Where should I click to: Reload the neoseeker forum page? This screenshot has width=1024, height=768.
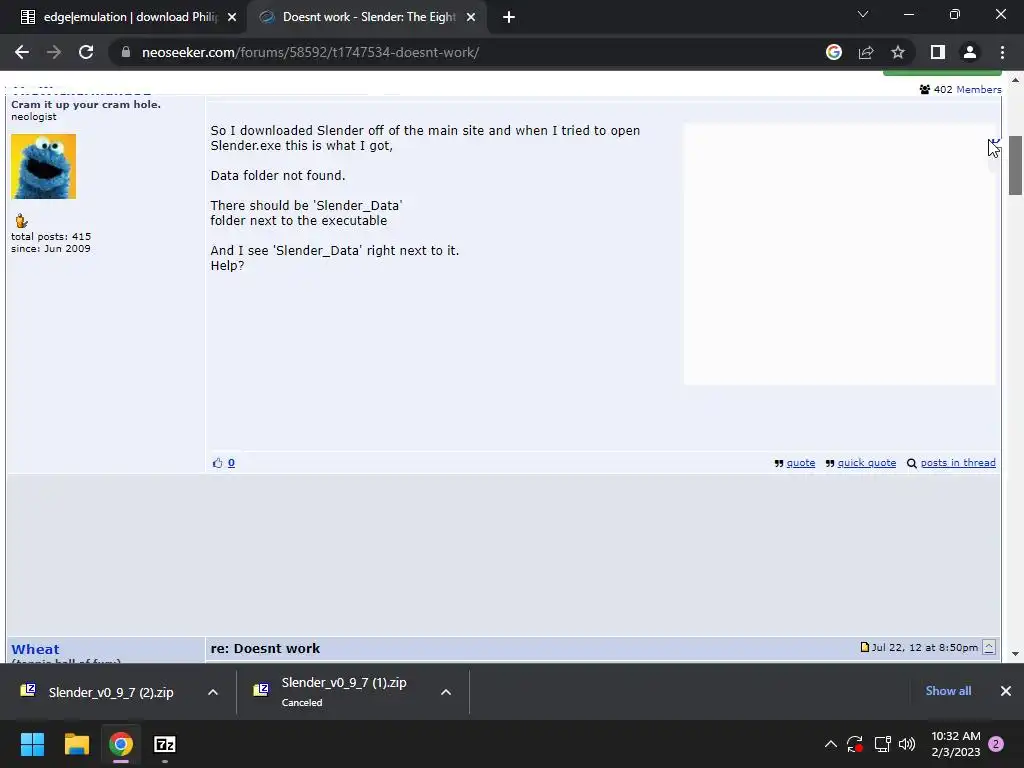(x=86, y=52)
